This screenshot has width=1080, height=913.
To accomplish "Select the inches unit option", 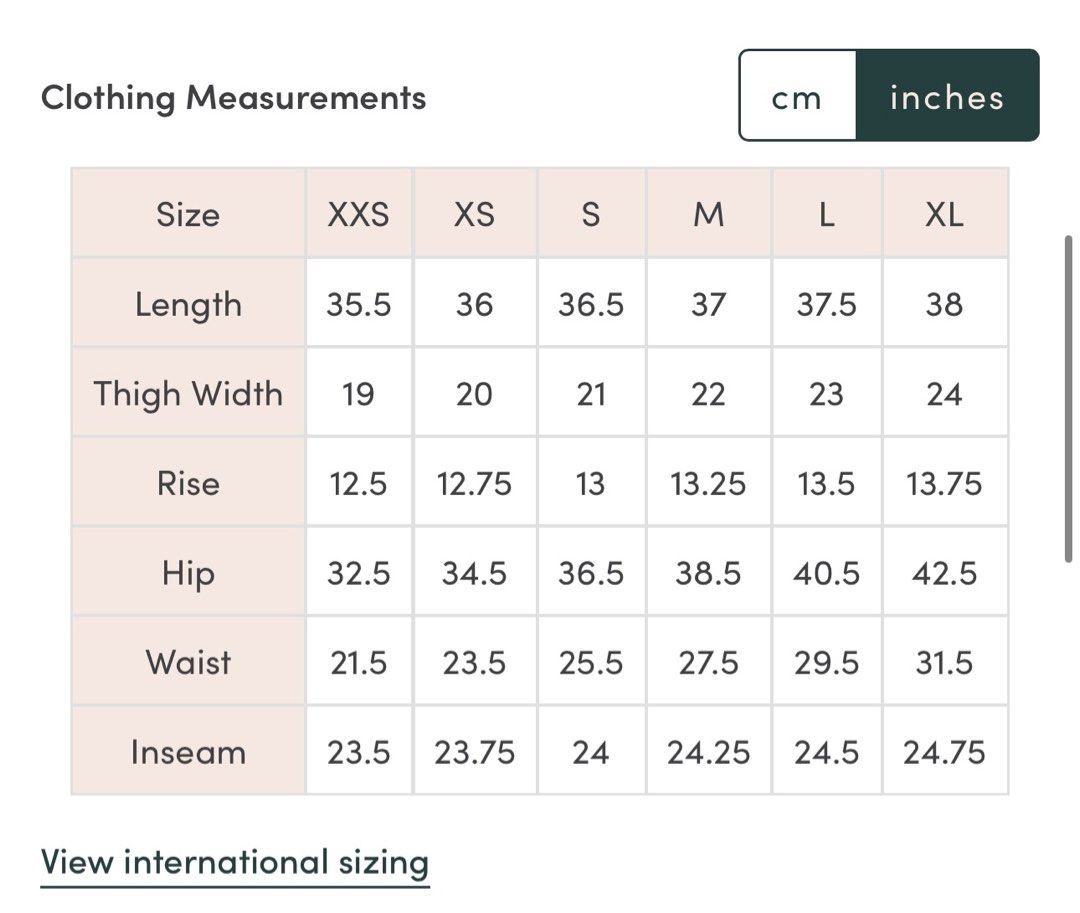I will tap(946, 97).
